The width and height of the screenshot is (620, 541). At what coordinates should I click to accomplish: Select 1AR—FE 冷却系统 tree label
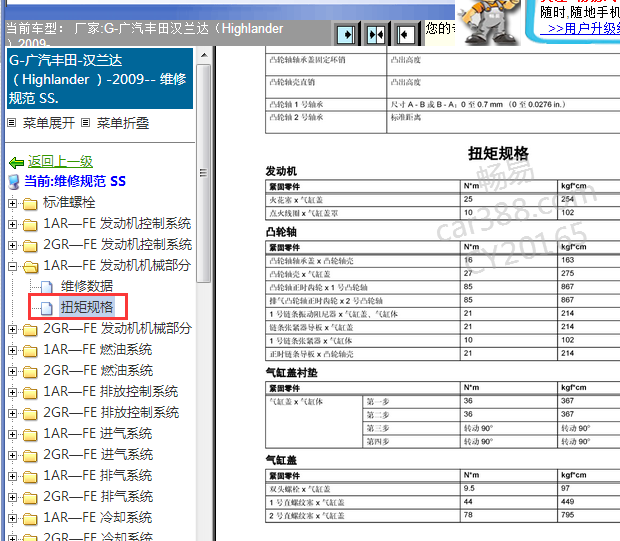(x=98, y=518)
